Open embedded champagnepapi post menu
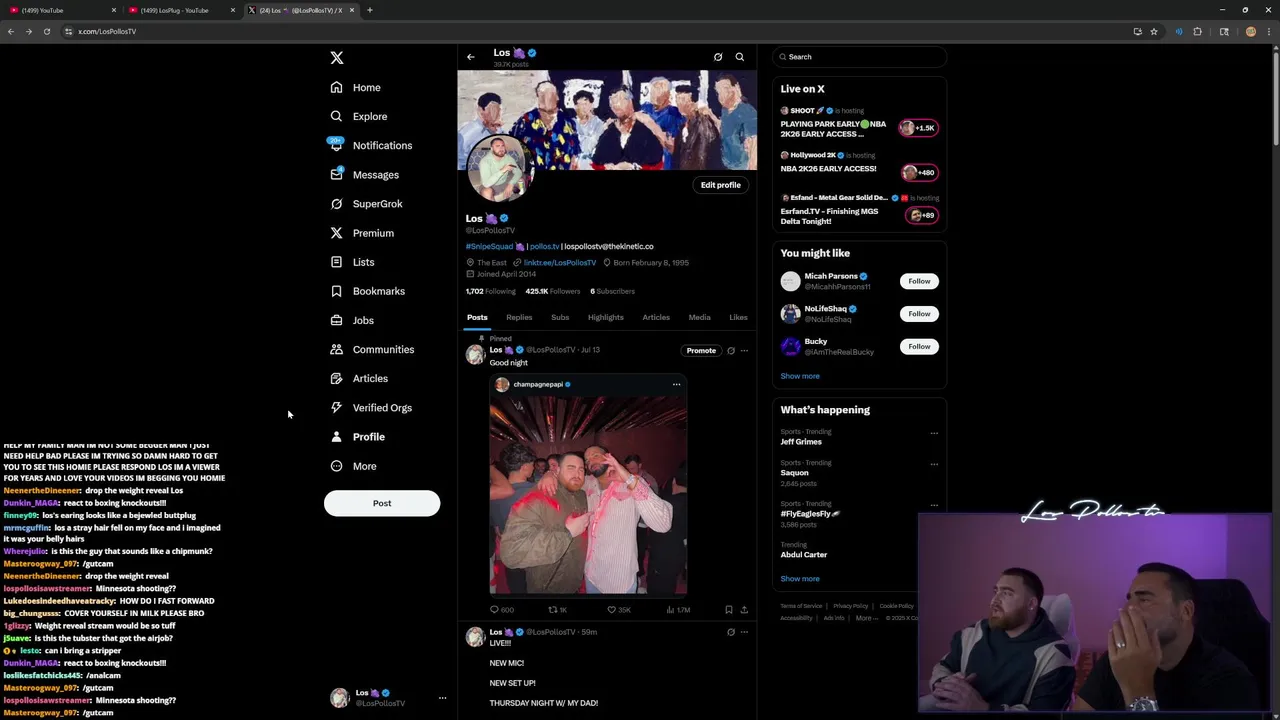The width and height of the screenshot is (1280, 720). (676, 384)
